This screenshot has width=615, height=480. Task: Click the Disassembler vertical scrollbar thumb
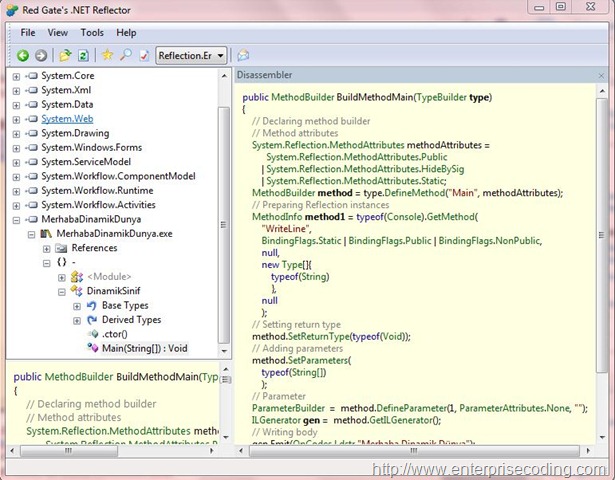(601, 235)
